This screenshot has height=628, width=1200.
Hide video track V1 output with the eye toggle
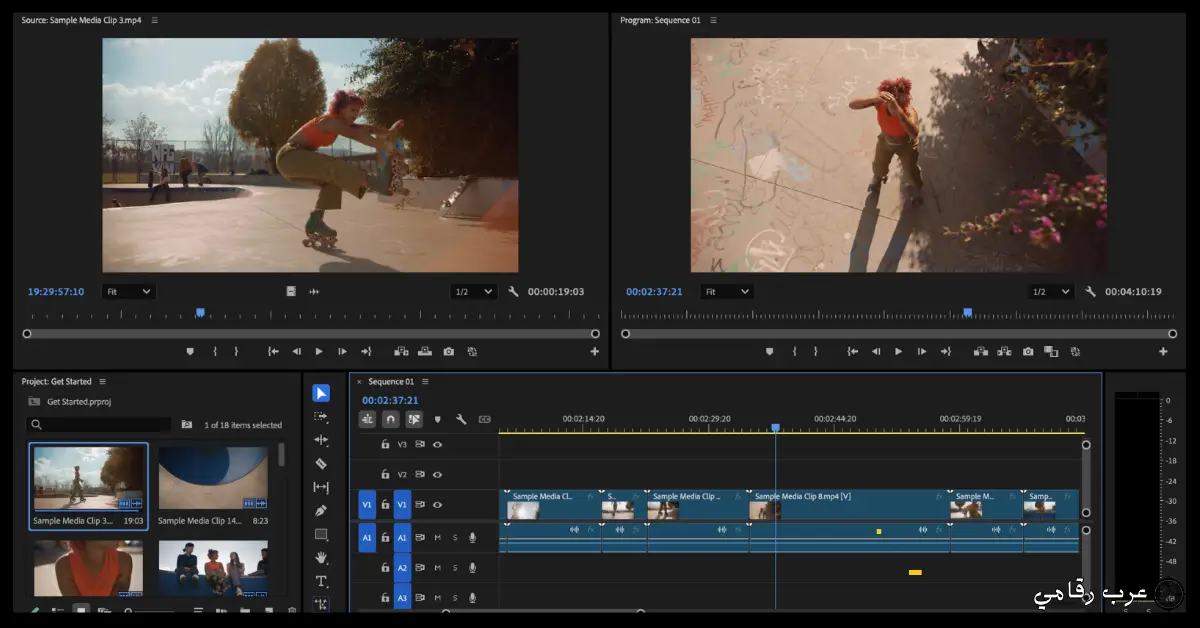tap(437, 505)
